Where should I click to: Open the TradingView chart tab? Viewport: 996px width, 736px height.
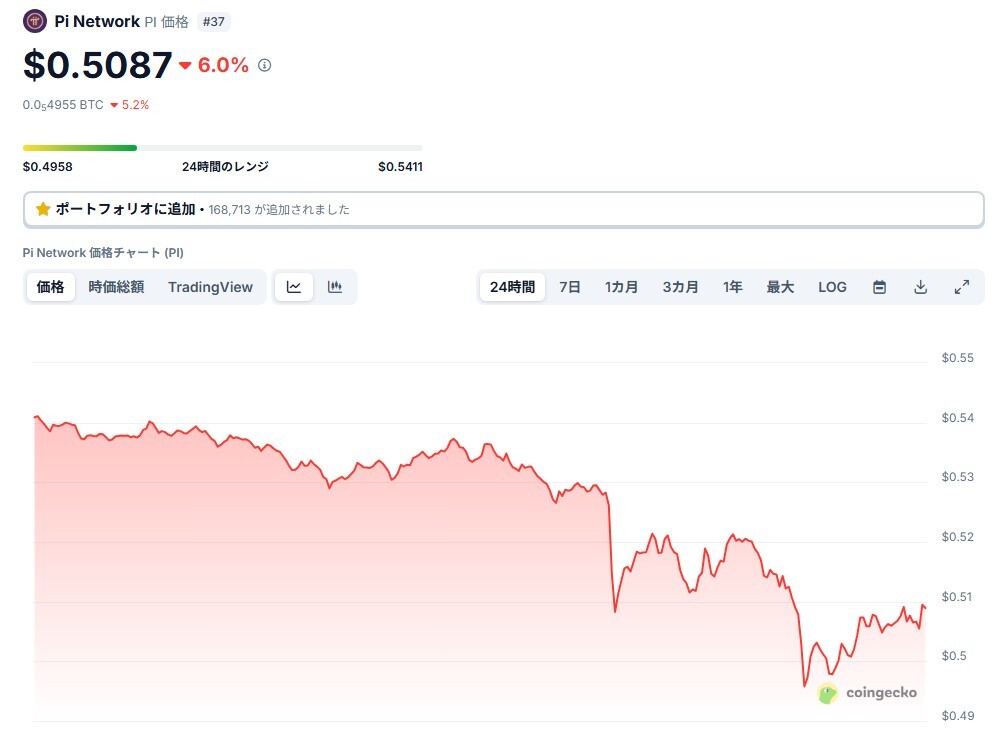(x=210, y=287)
